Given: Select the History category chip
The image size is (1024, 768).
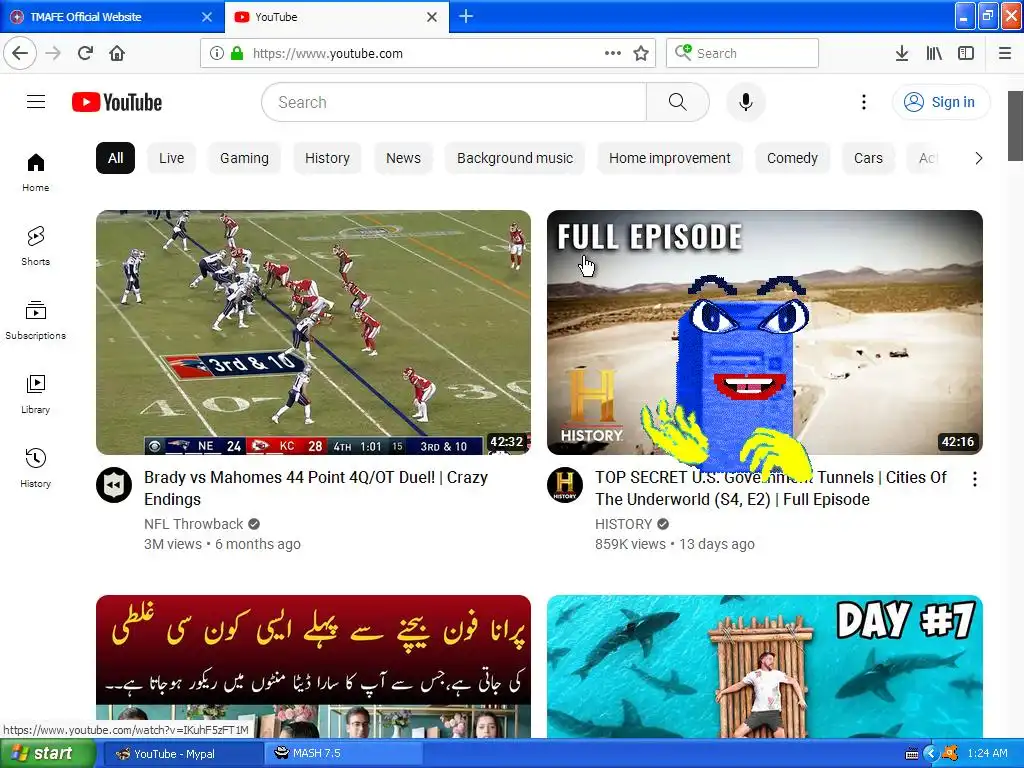Looking at the screenshot, I should click(327, 158).
